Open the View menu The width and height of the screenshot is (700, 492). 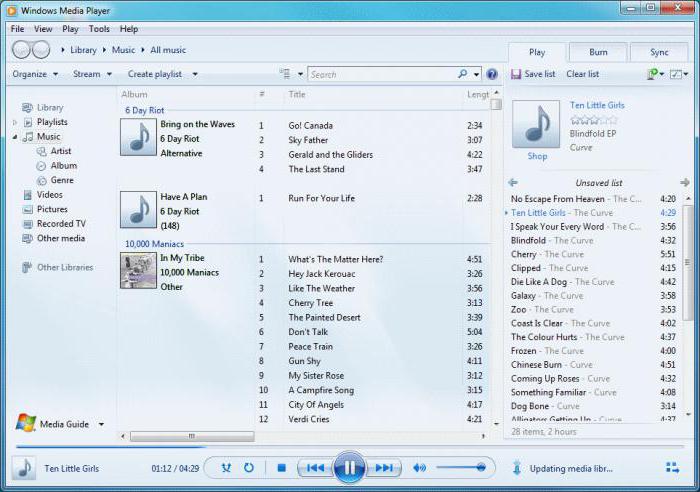click(x=43, y=29)
